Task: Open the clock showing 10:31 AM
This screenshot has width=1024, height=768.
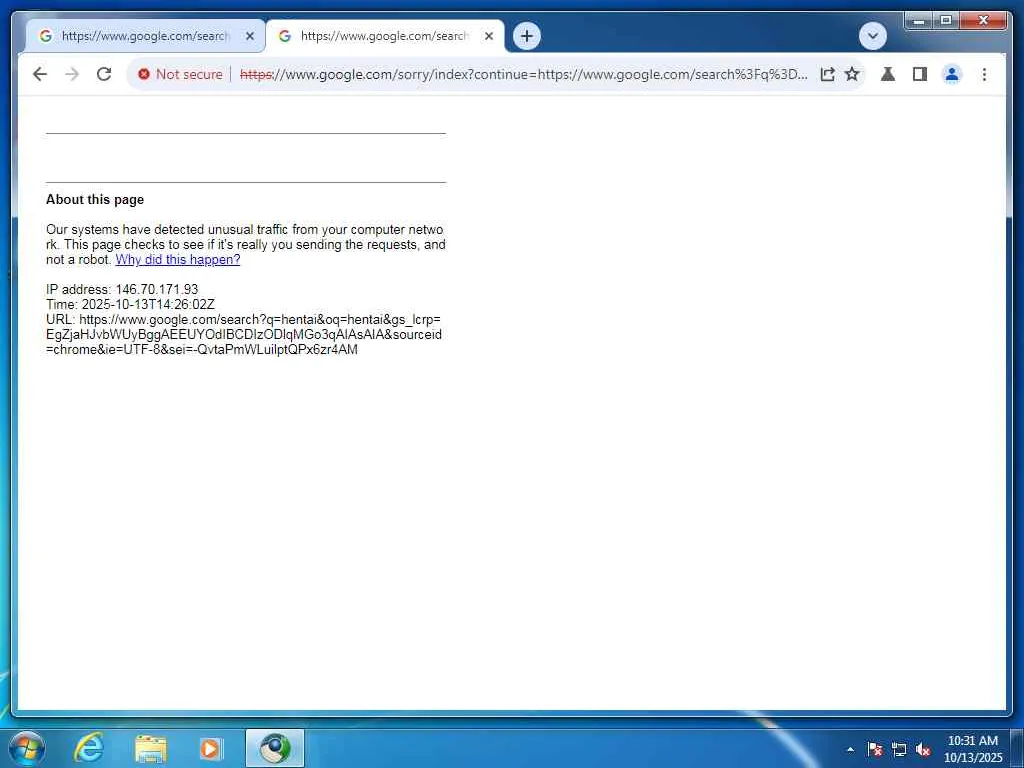Action: pos(972,749)
